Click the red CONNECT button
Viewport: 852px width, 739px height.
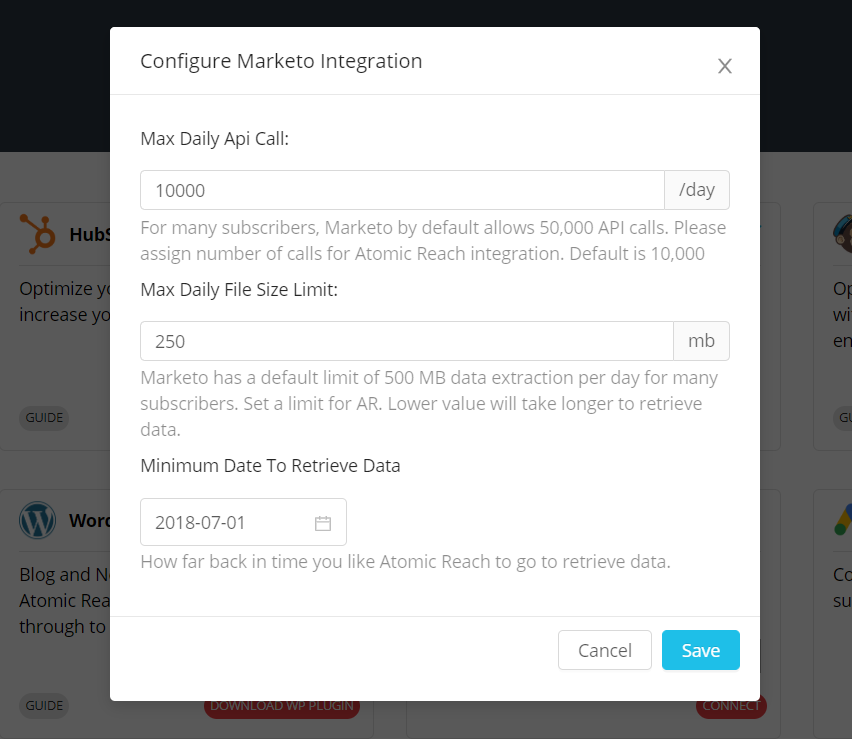[731, 706]
